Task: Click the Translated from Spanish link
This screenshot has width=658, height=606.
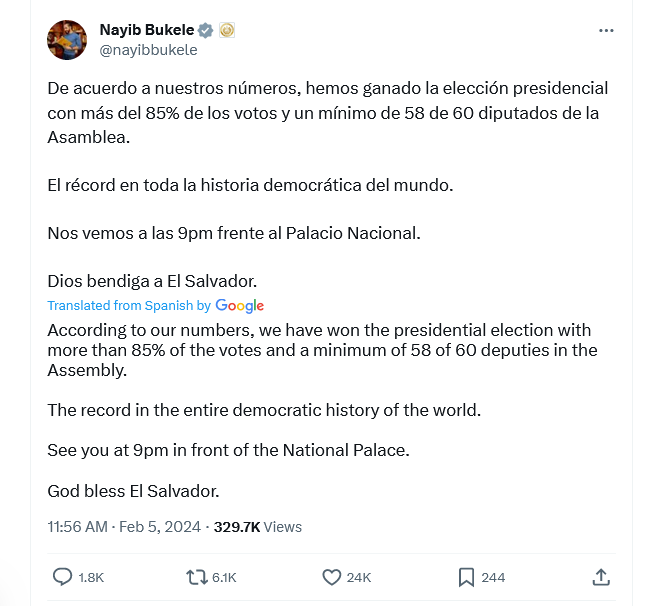Action: coord(120,306)
